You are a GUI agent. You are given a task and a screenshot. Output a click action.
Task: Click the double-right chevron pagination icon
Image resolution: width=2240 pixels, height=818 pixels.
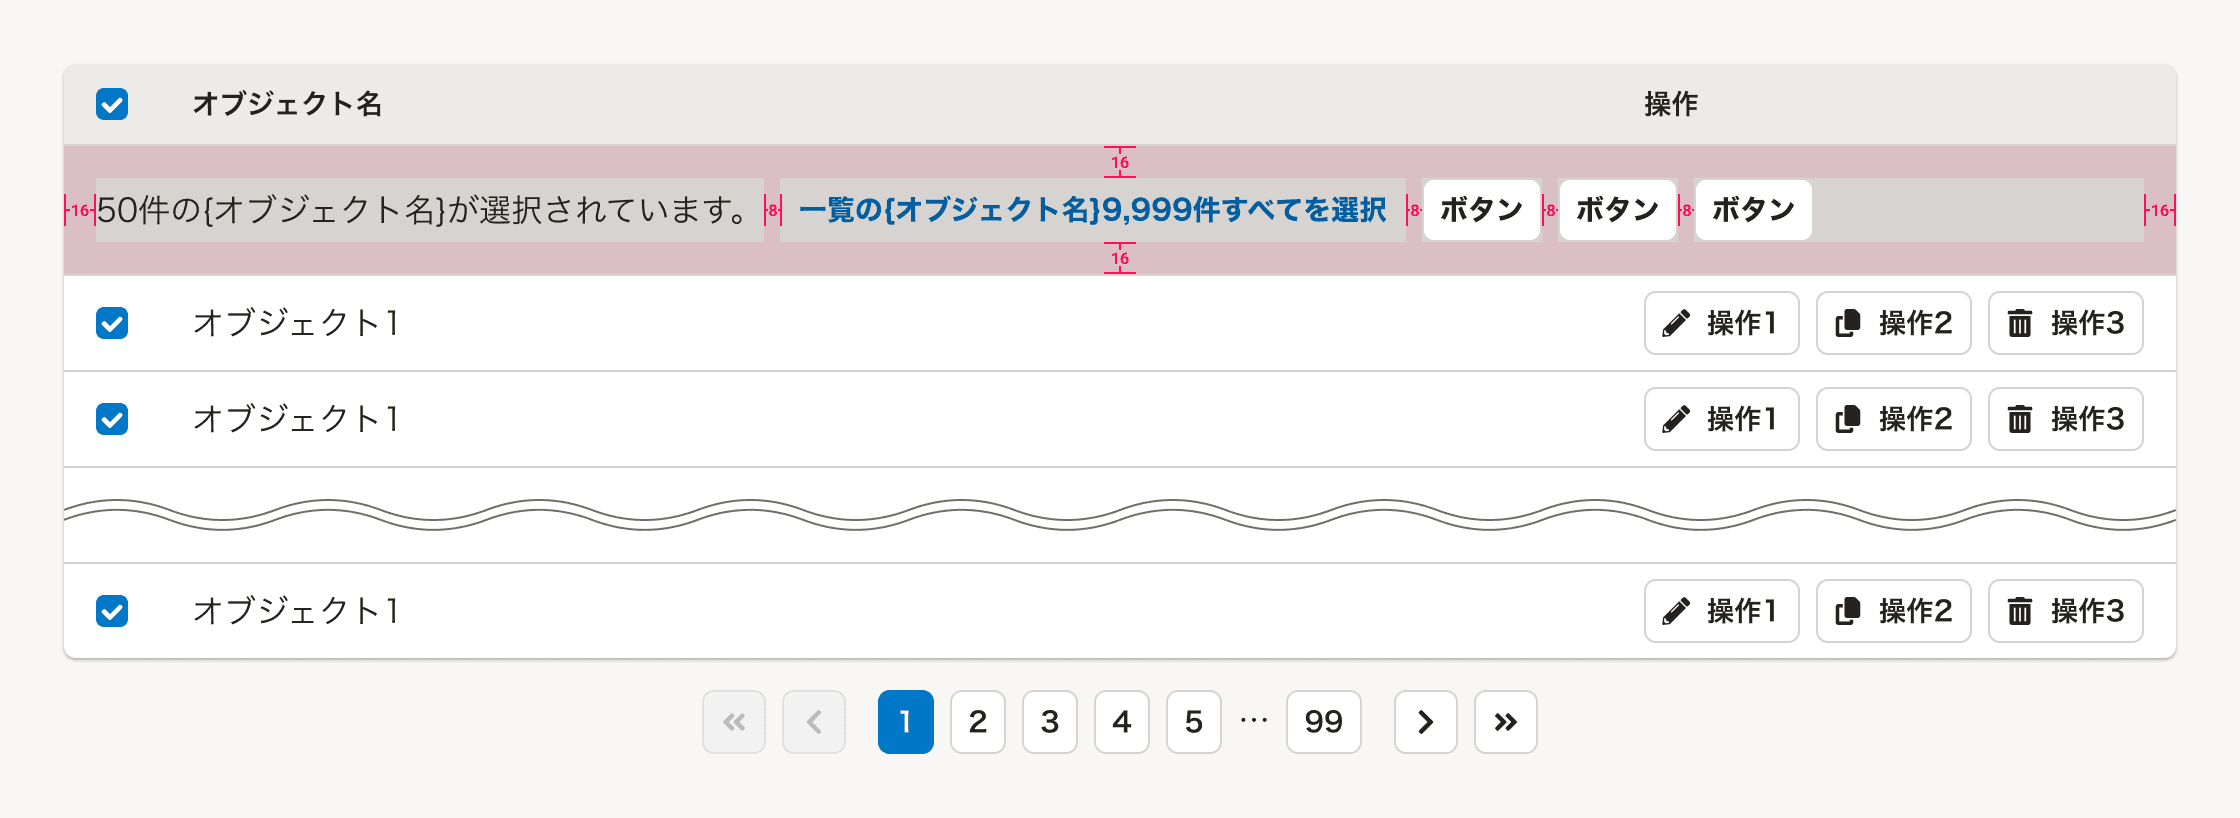coord(1505,722)
